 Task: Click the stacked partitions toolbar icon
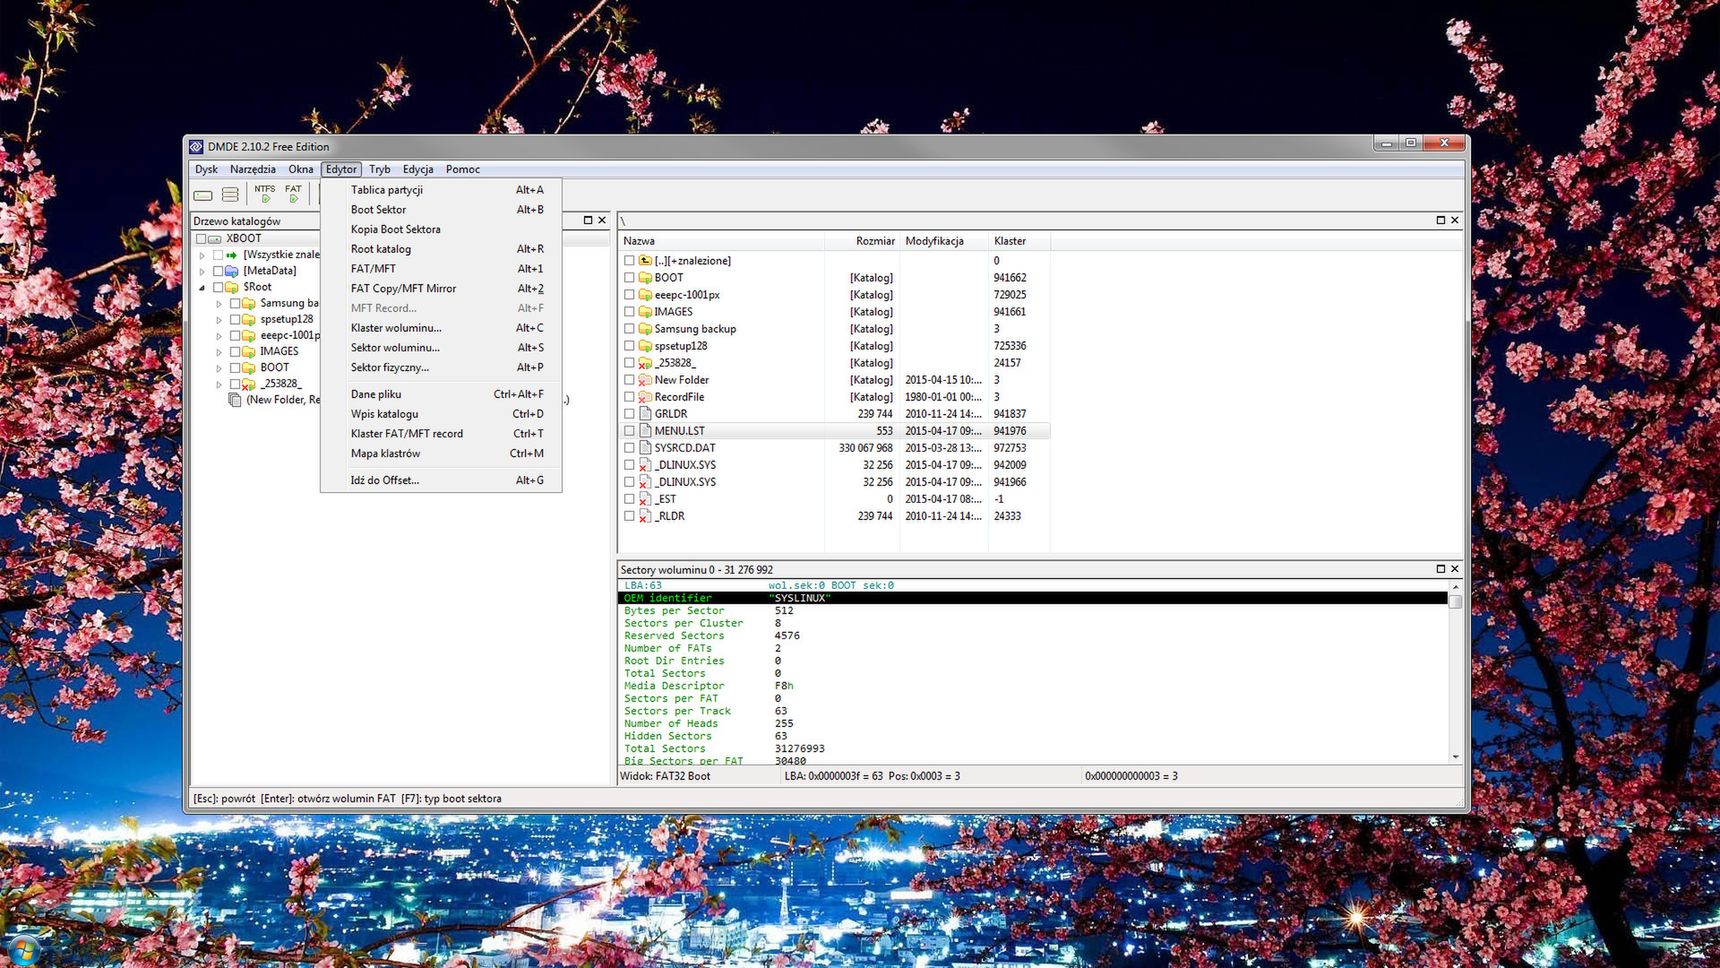(x=230, y=195)
